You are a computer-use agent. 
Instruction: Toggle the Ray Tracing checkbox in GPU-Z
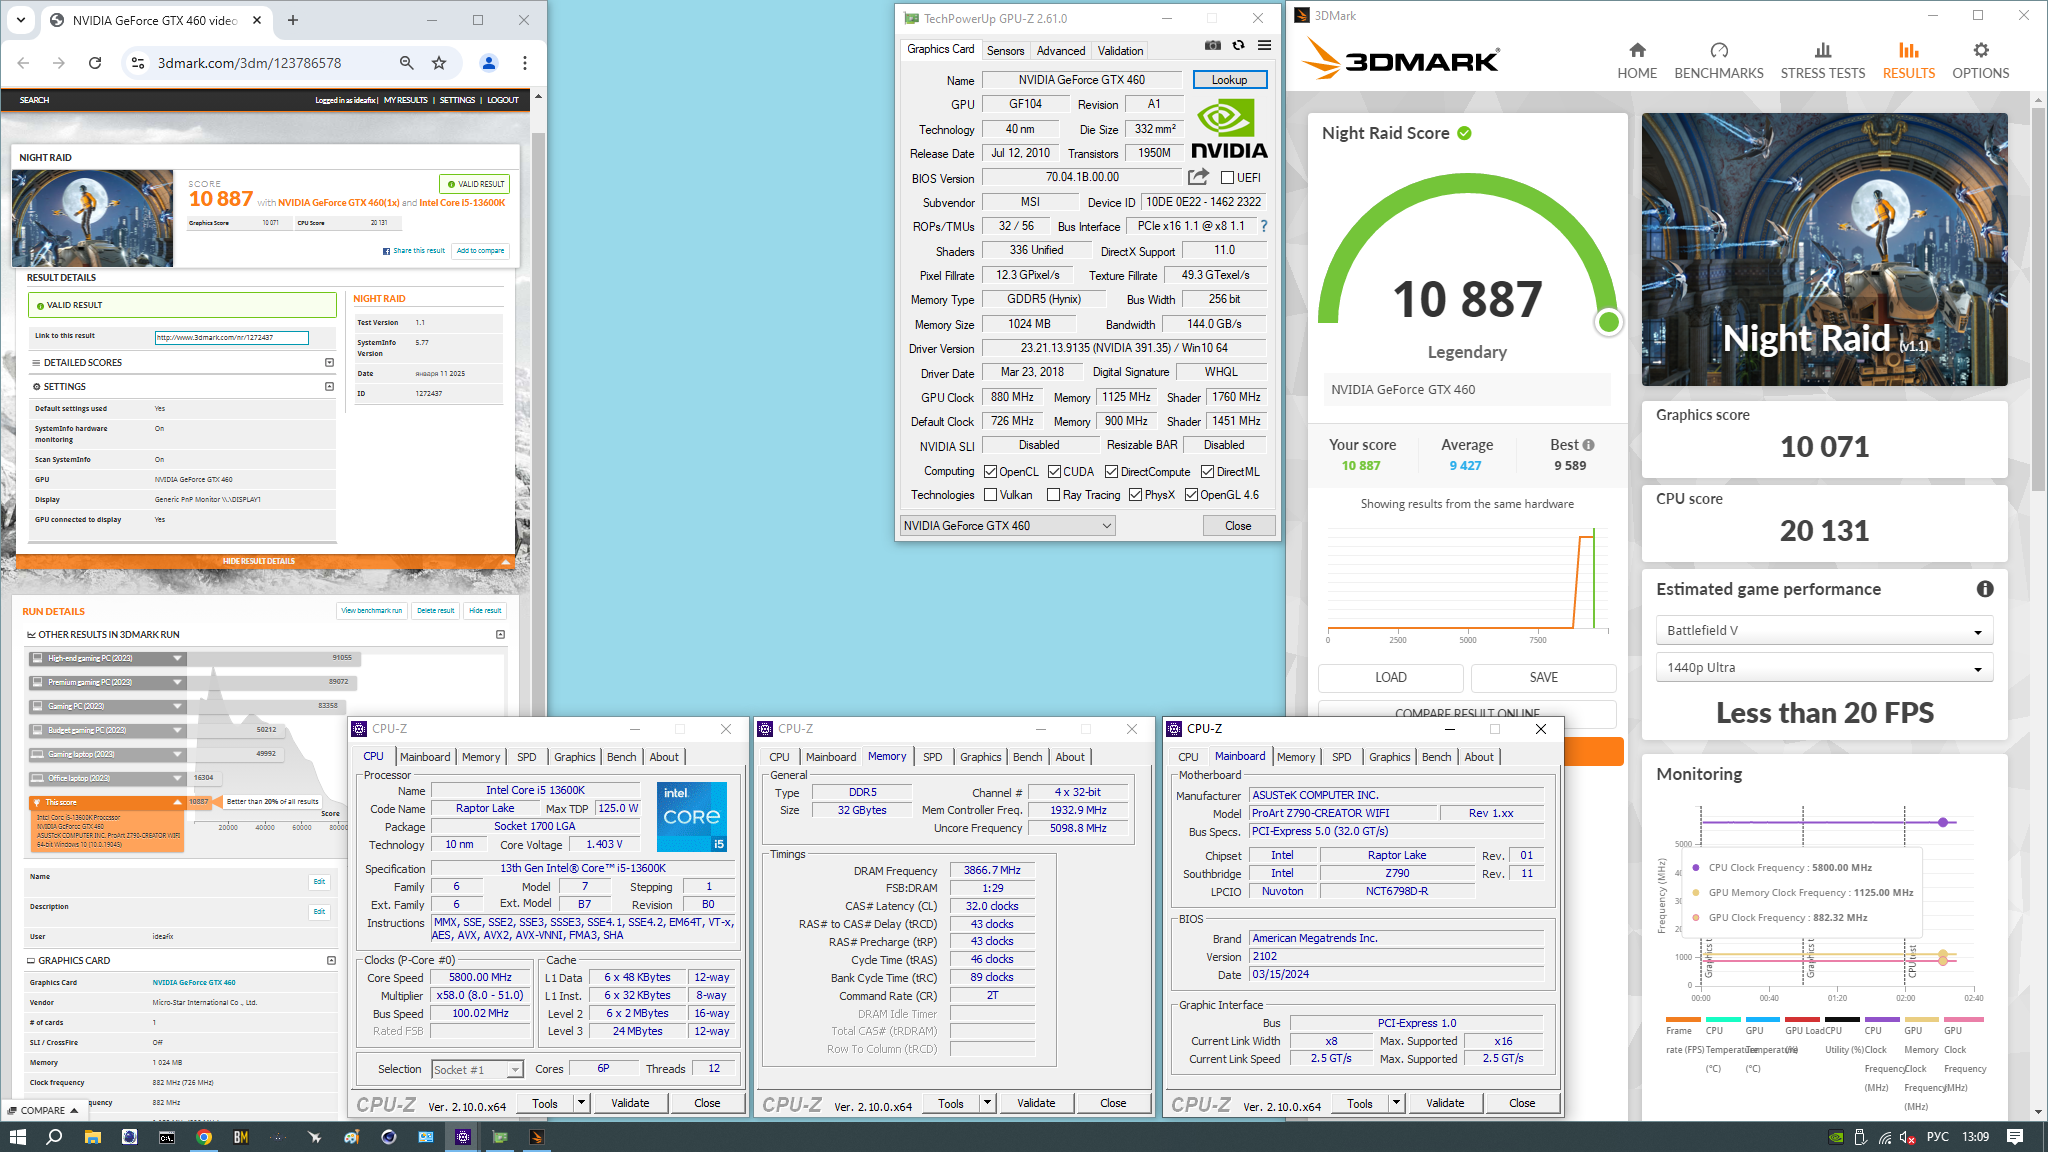(1053, 495)
